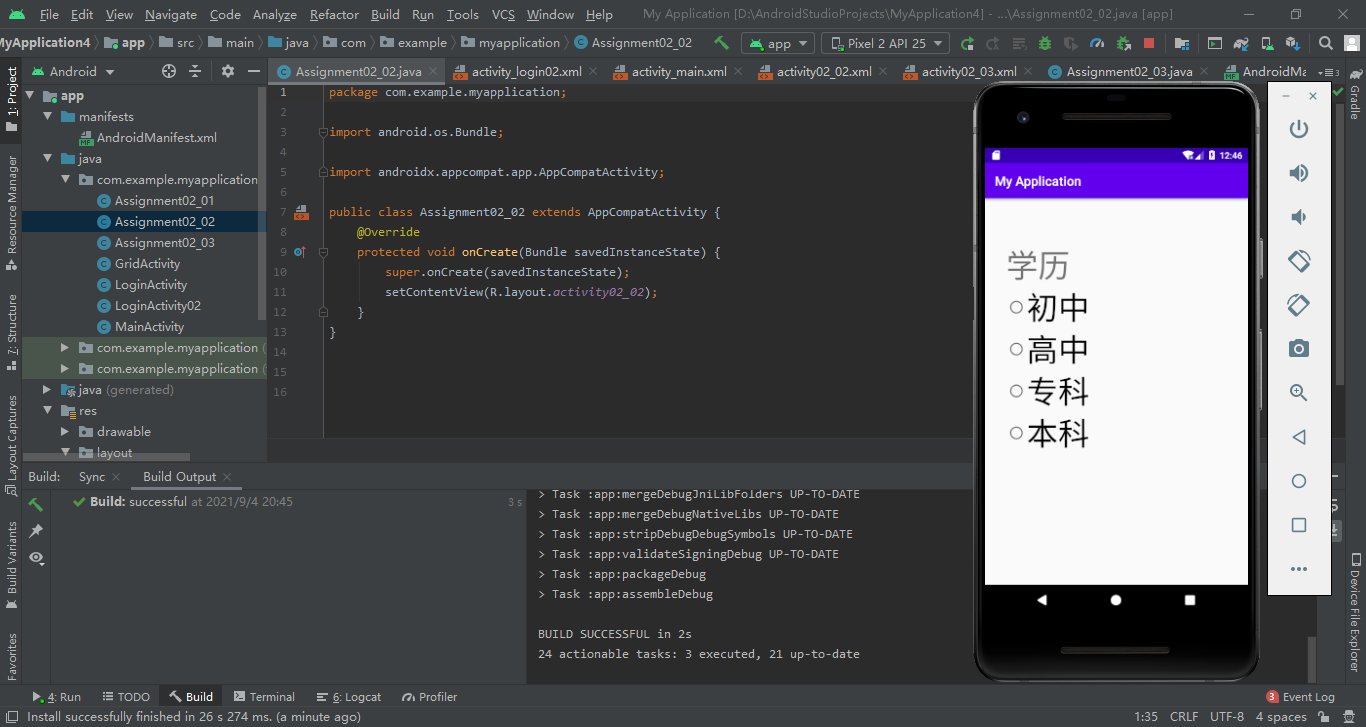
Task: Stop the running app with red square
Action: (1149, 43)
